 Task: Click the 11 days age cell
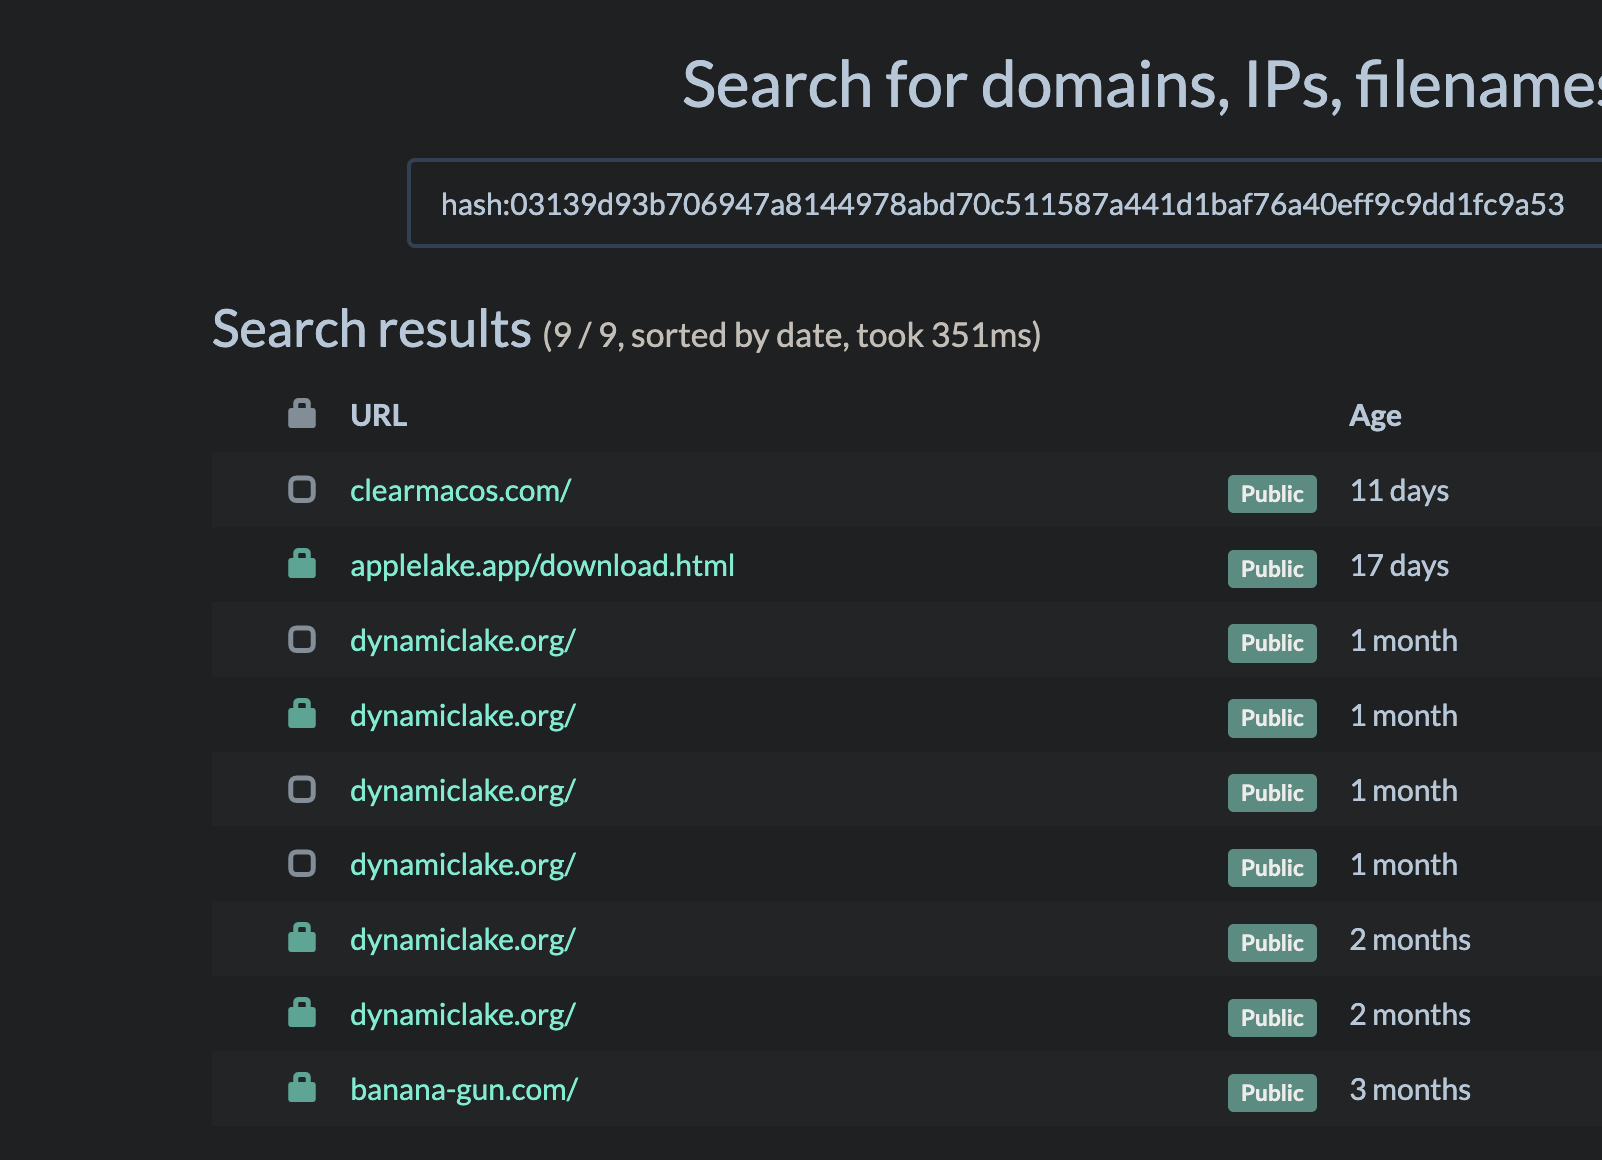(x=1398, y=491)
